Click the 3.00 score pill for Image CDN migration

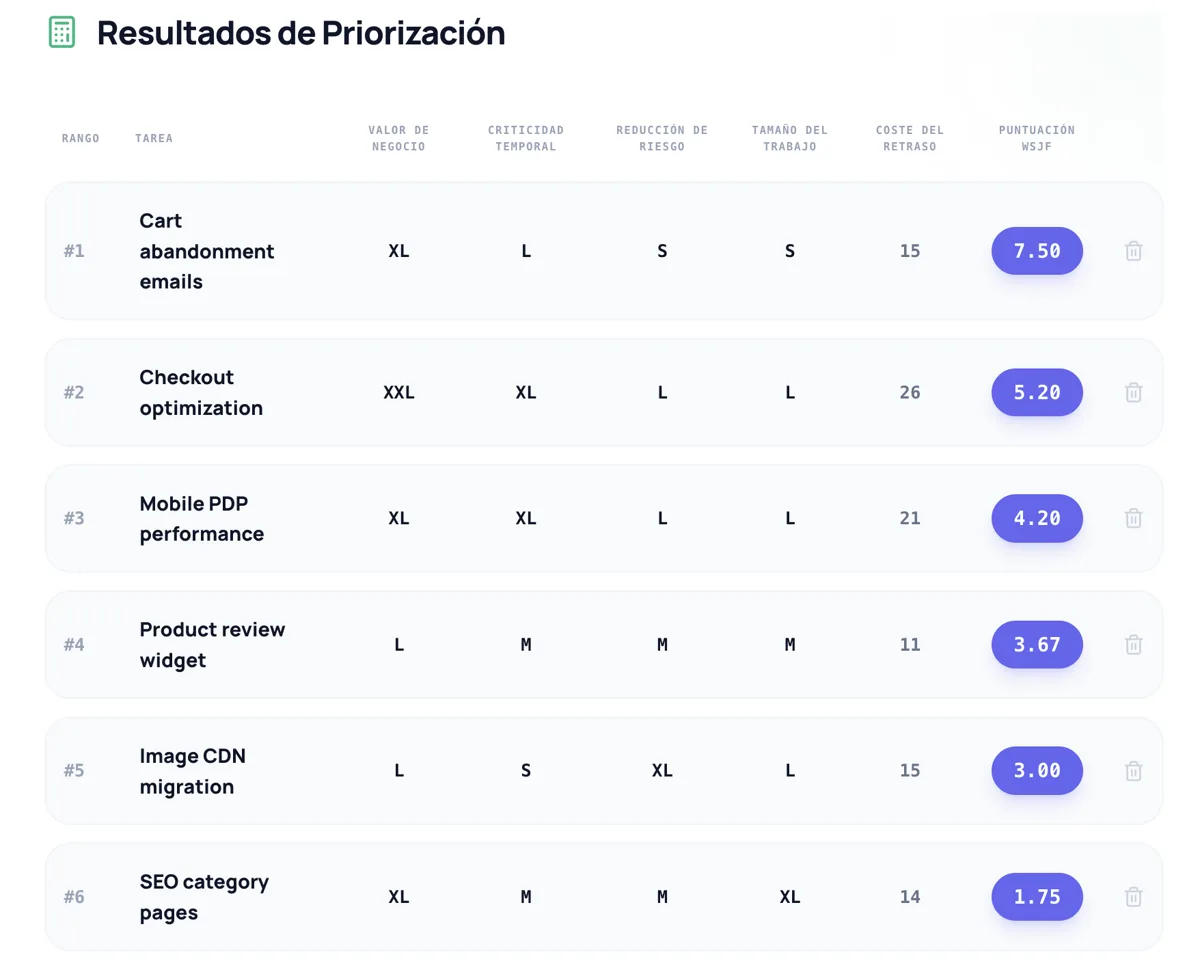pyautogui.click(x=1037, y=771)
